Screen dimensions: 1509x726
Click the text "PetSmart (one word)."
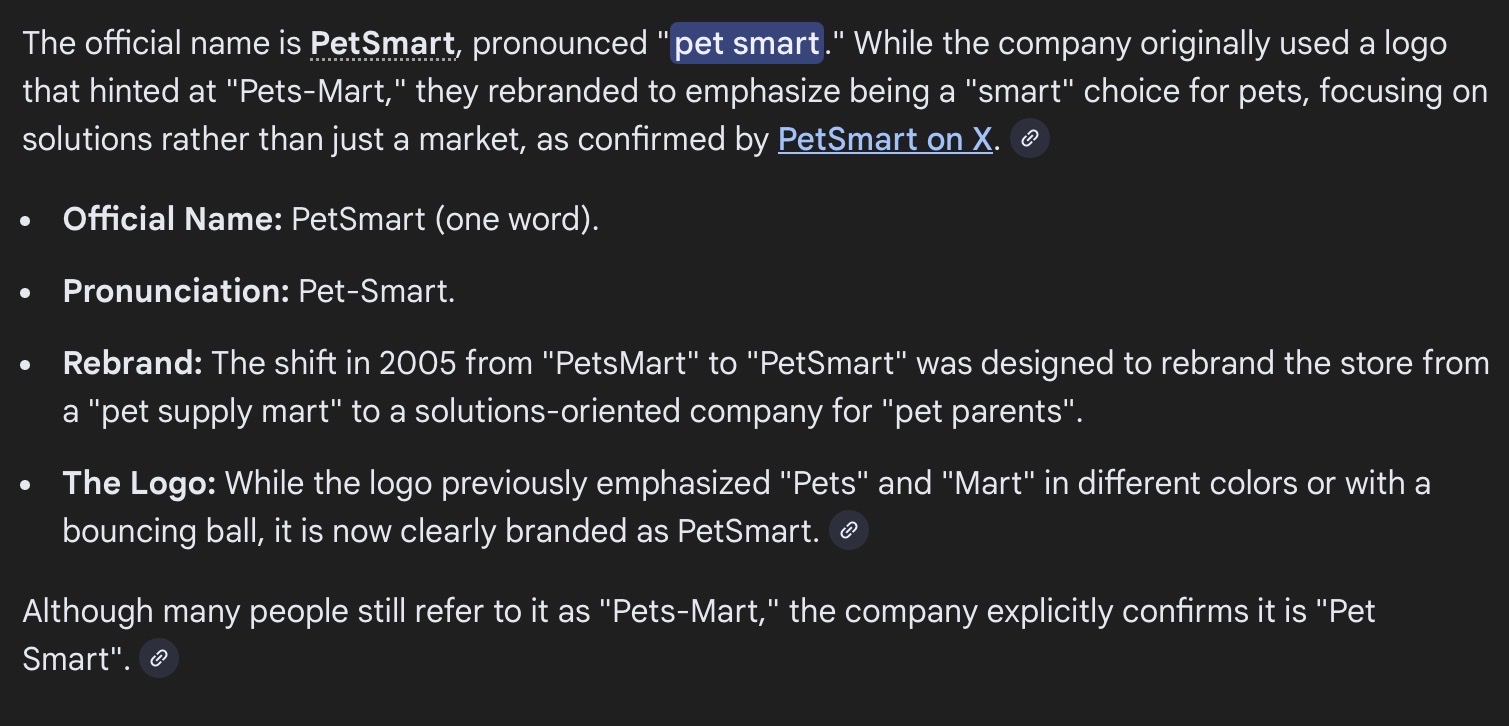point(445,219)
